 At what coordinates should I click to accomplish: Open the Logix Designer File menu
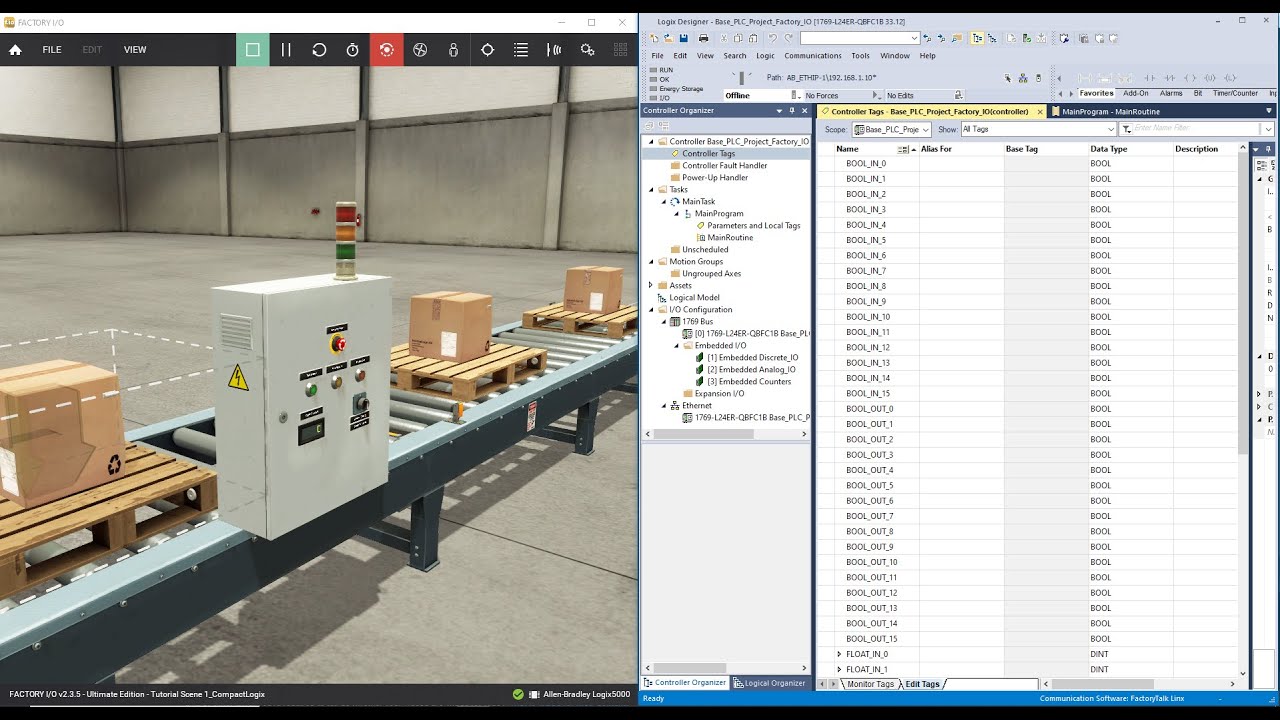pos(657,56)
